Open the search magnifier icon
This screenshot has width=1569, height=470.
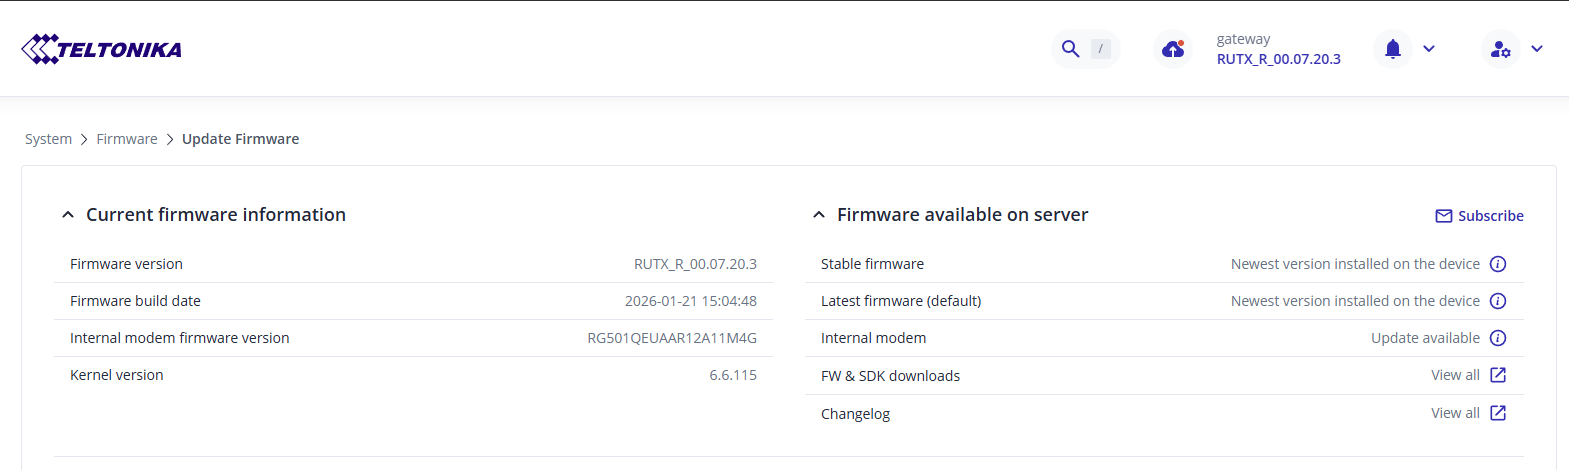click(x=1070, y=49)
